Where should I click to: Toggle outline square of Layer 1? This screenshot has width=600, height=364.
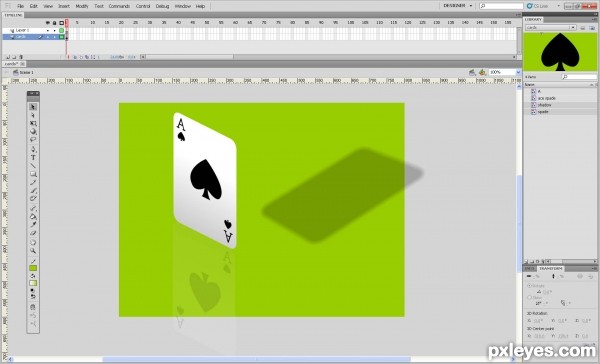(x=61, y=30)
